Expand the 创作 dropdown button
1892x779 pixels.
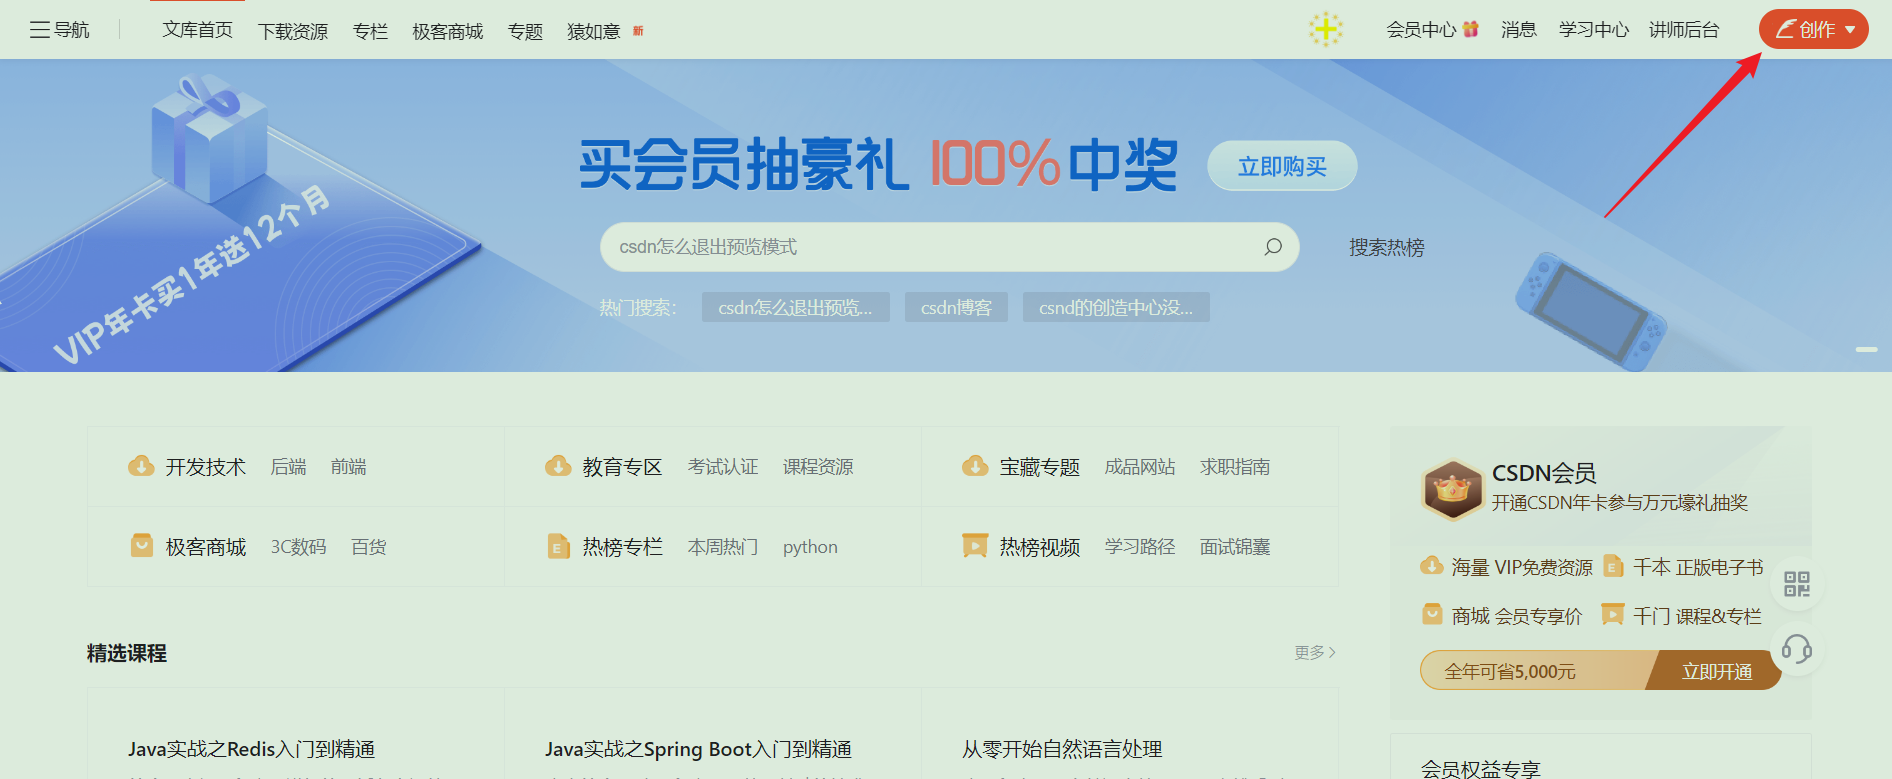coord(1813,29)
